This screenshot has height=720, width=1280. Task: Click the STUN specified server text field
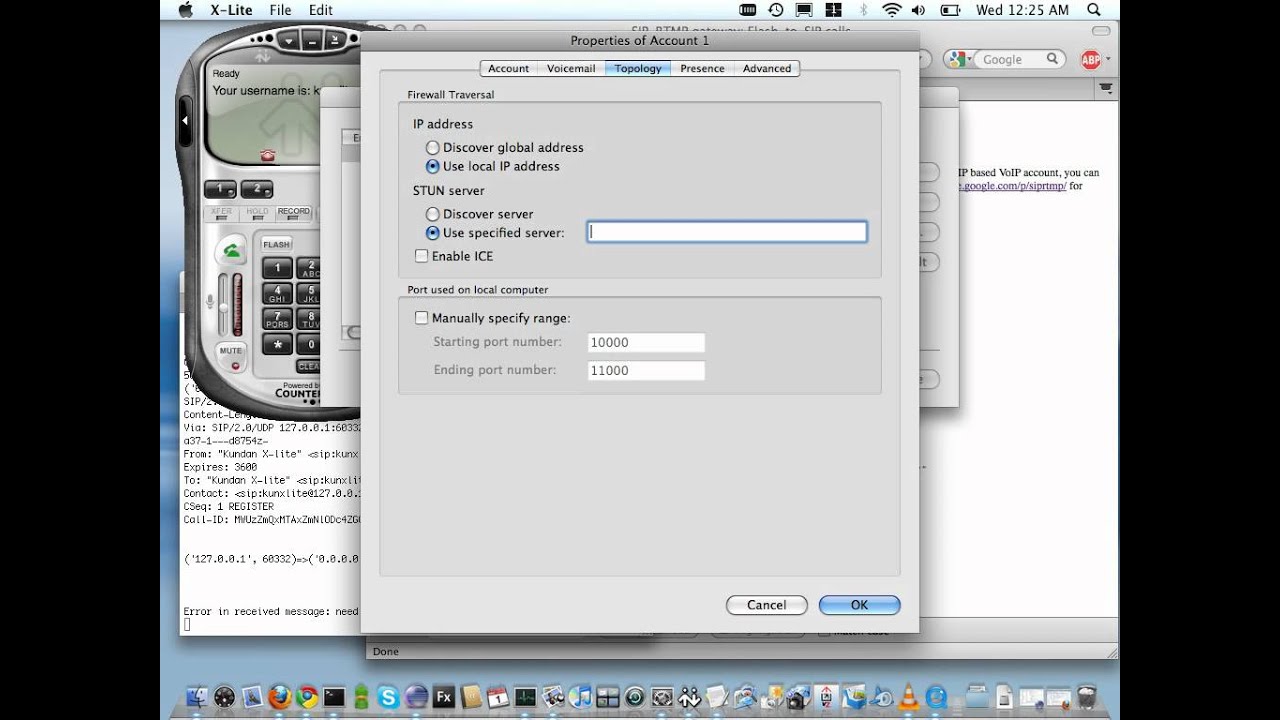coord(727,232)
